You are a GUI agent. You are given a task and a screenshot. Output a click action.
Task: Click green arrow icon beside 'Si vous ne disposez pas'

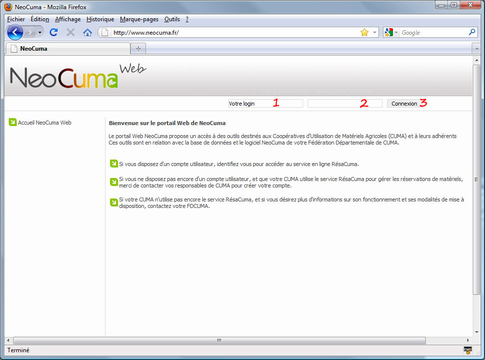click(114, 182)
